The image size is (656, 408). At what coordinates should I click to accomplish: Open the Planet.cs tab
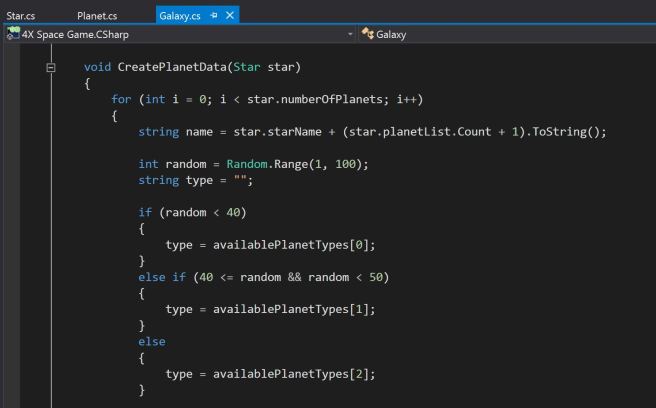(x=97, y=16)
